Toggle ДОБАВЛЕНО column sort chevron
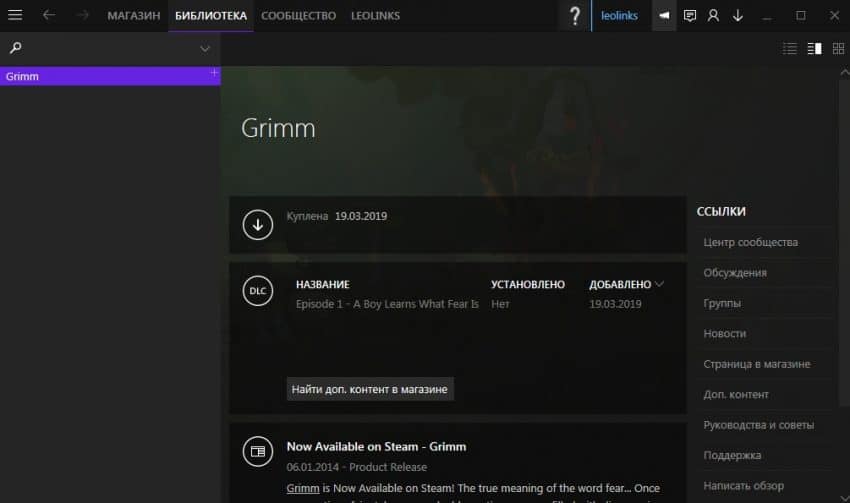Viewport: 850px width, 503px height. [x=659, y=284]
